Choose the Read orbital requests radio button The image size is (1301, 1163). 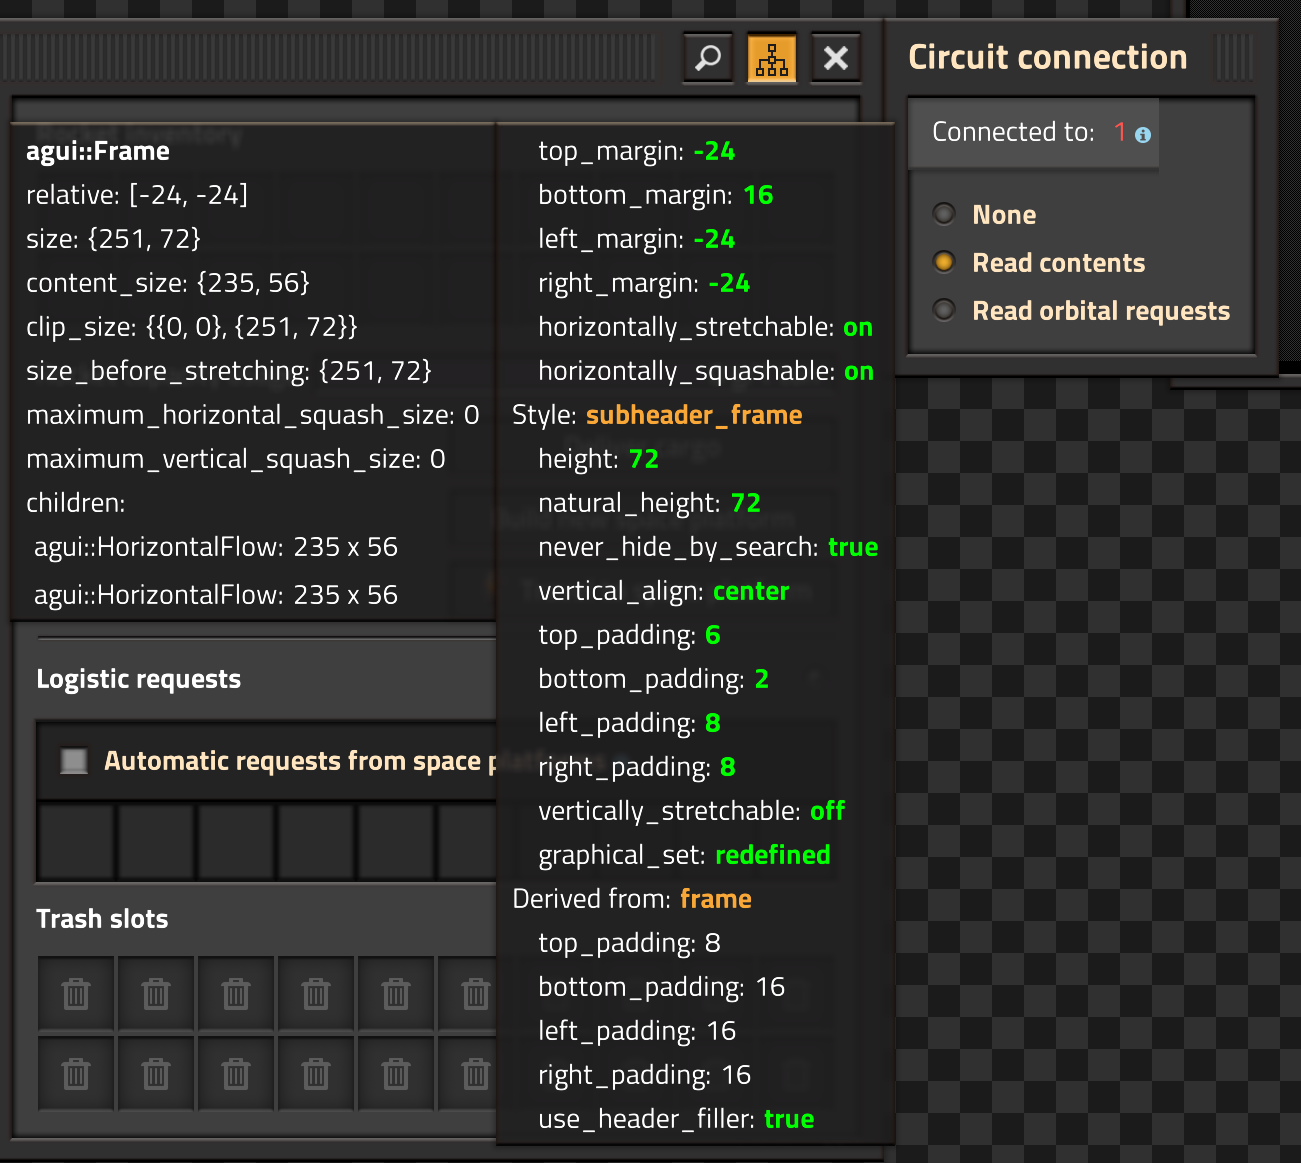[944, 310]
